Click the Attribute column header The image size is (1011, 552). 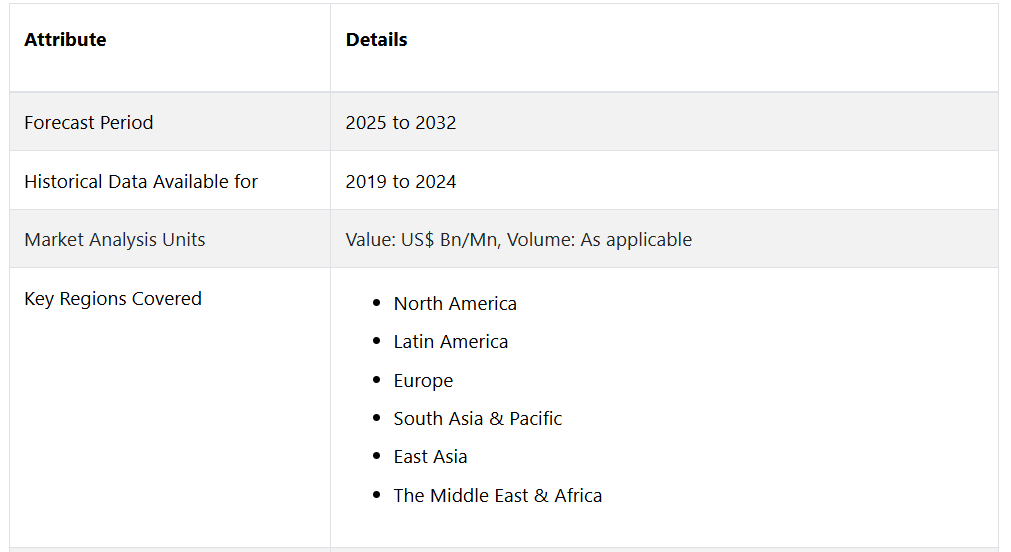tap(65, 40)
